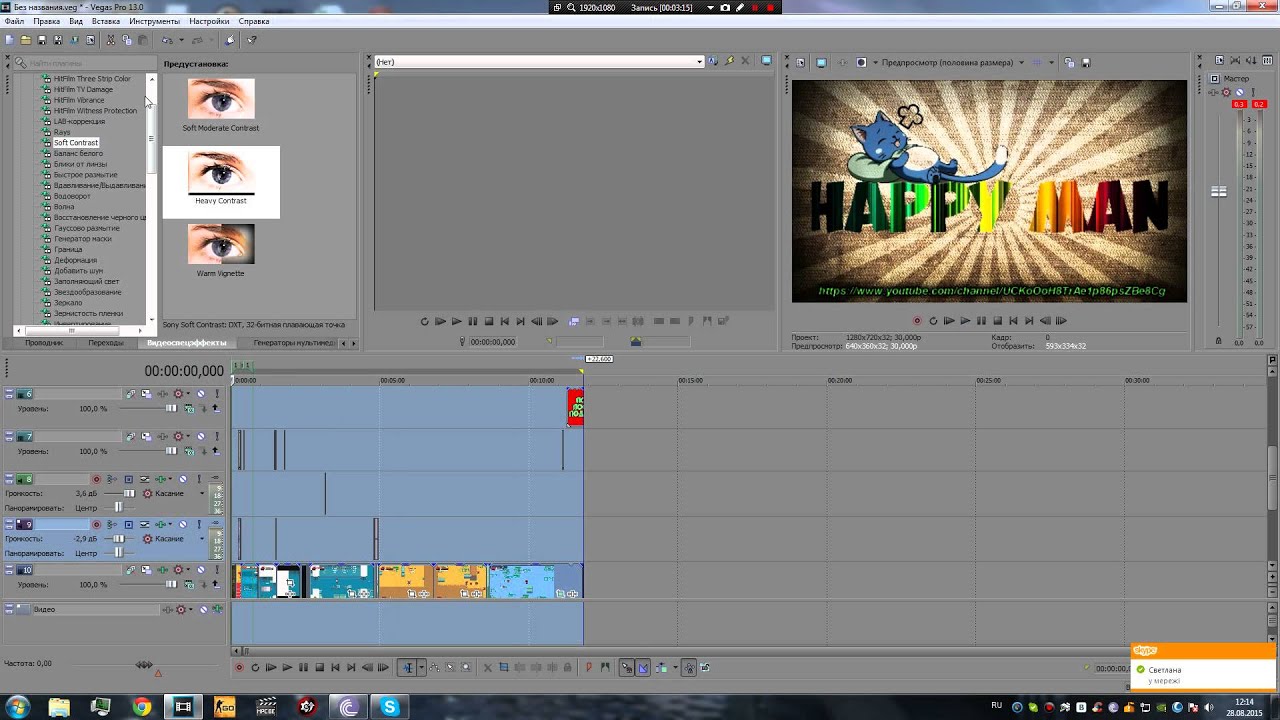Minimize track 6 height button
Screen dimensions: 1280x720
tap(9, 391)
